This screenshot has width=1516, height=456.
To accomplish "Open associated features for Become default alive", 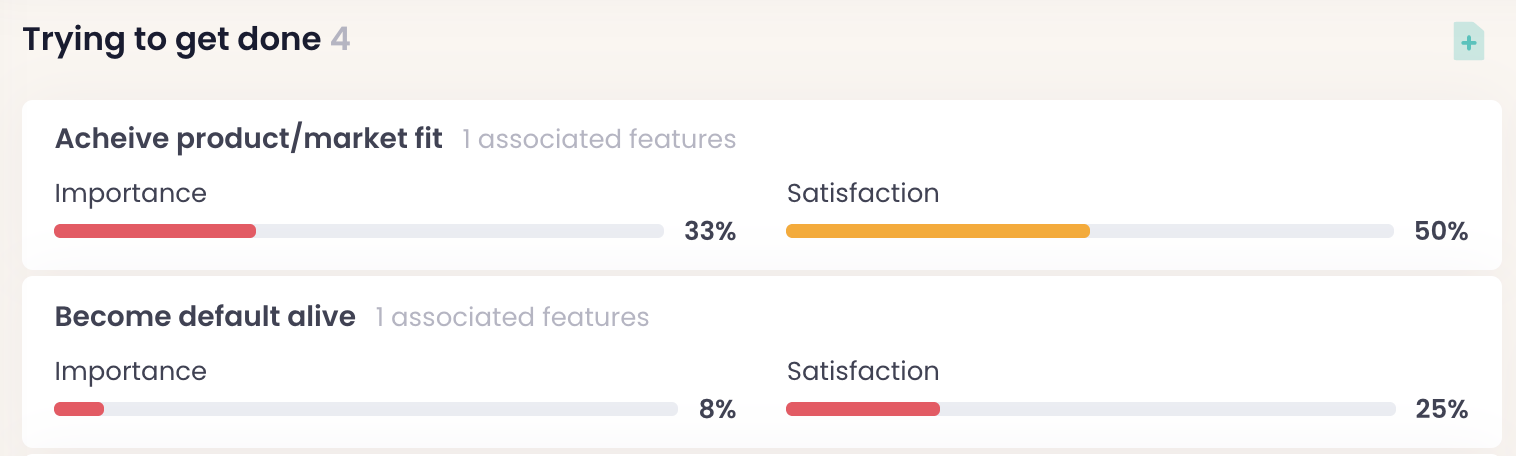I will [512, 318].
